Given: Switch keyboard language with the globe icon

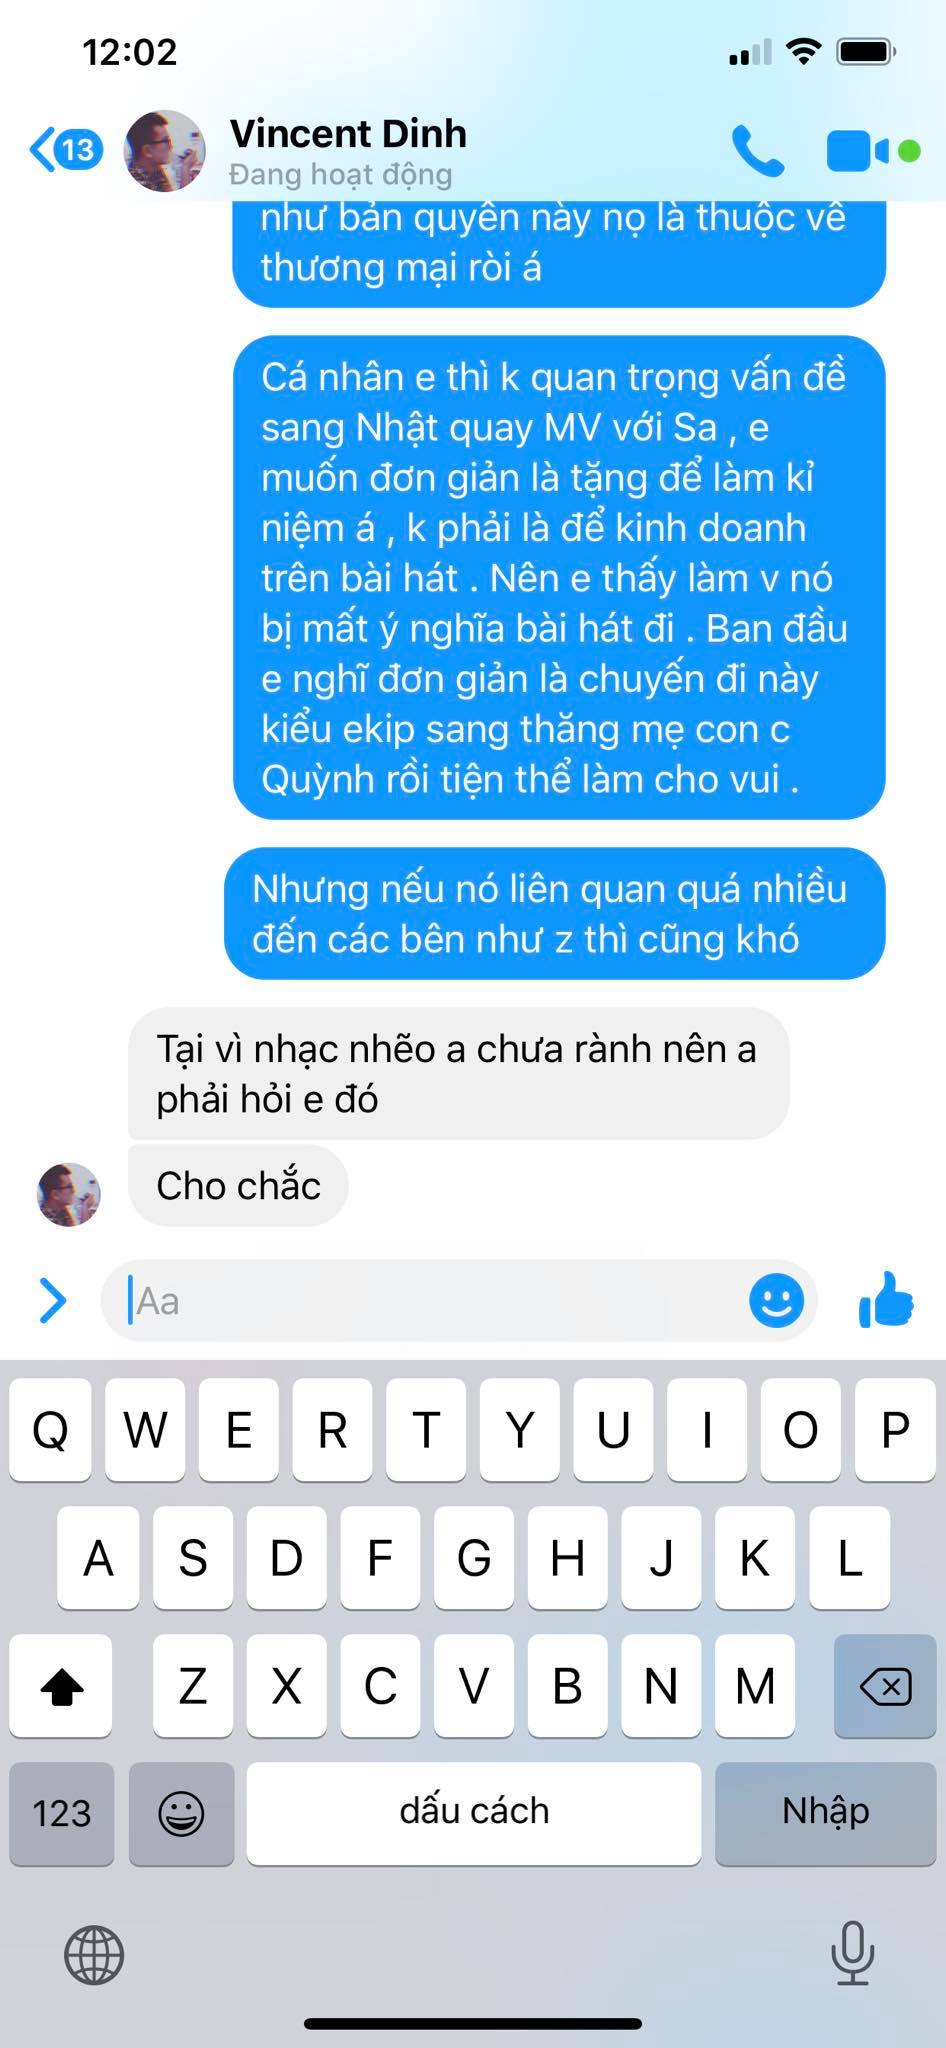Looking at the screenshot, I should [x=94, y=1955].
